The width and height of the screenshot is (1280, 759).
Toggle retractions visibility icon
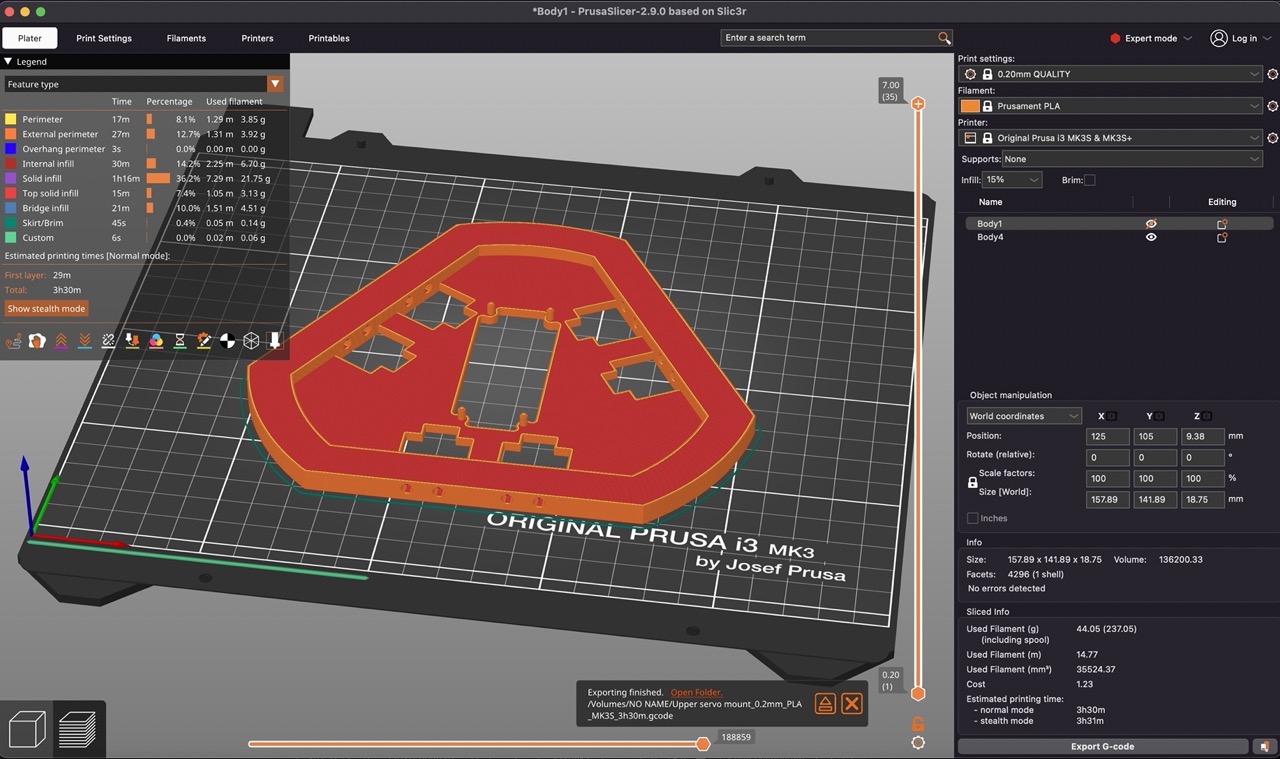point(61,341)
